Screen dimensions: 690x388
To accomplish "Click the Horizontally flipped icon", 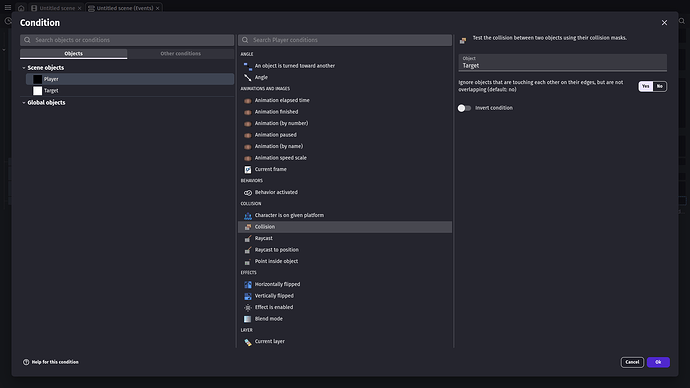I will [x=248, y=285].
